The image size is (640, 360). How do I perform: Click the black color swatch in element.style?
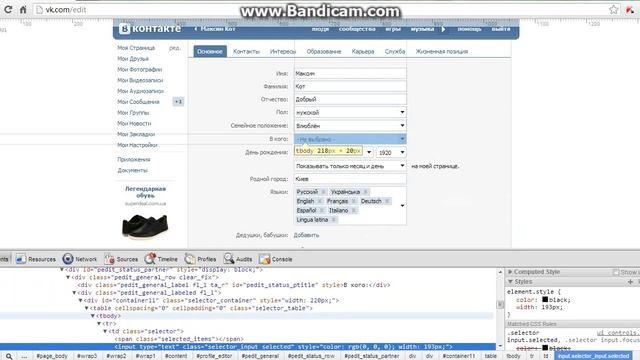point(545,300)
